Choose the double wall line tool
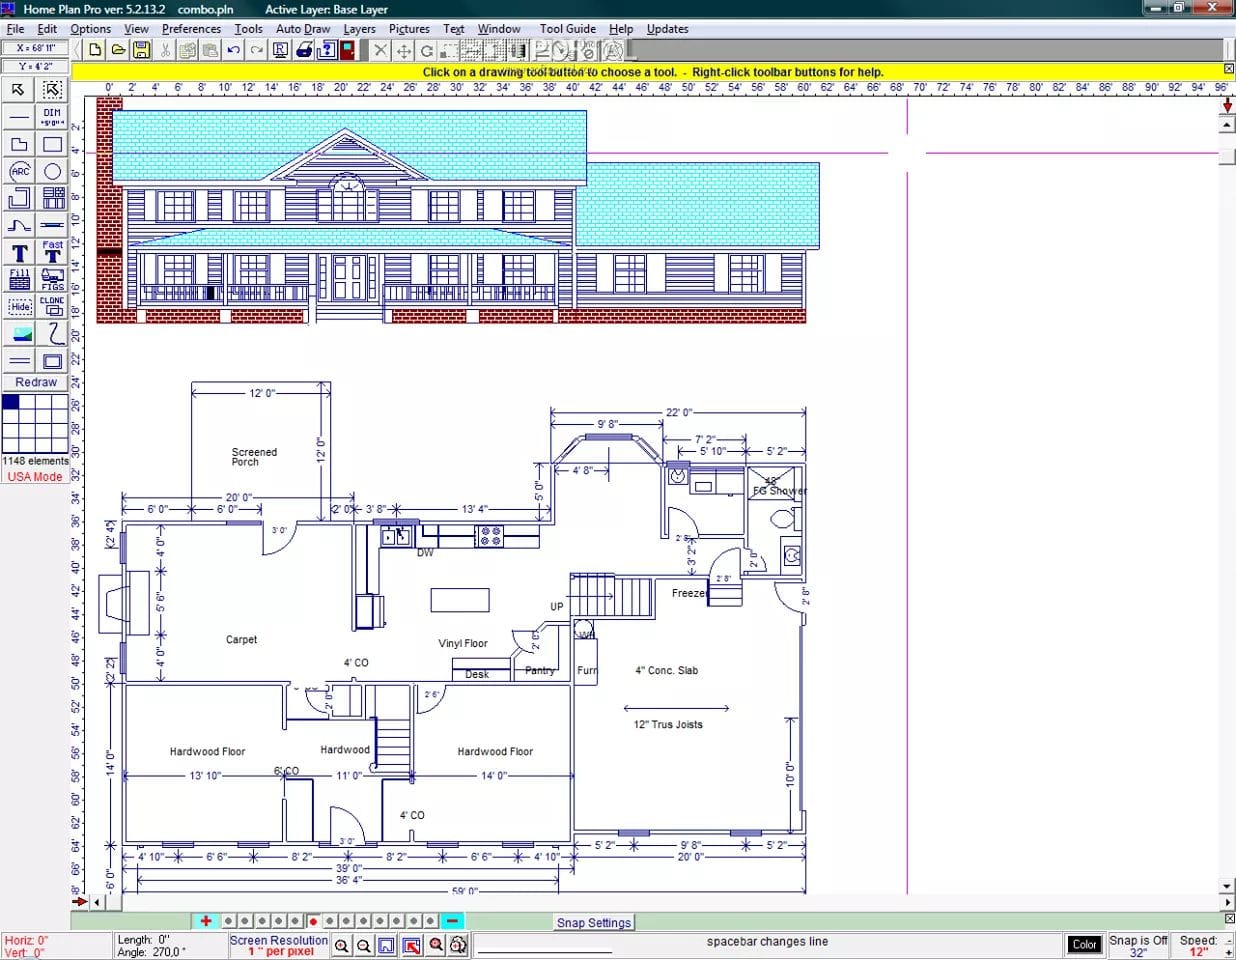This screenshot has width=1236, height=960. [53, 225]
